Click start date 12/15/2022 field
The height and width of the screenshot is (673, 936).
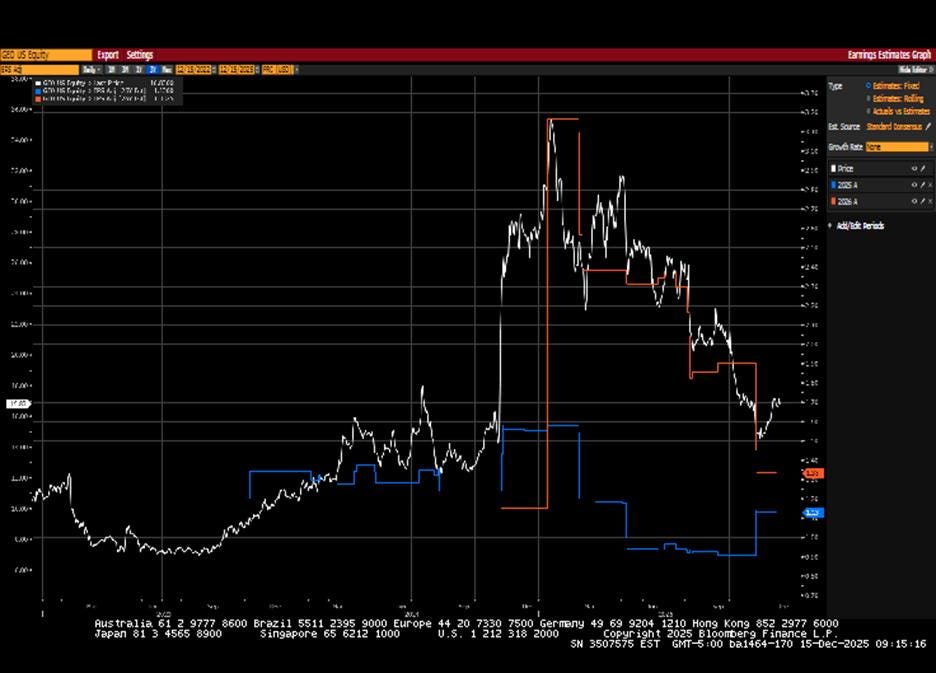193,70
